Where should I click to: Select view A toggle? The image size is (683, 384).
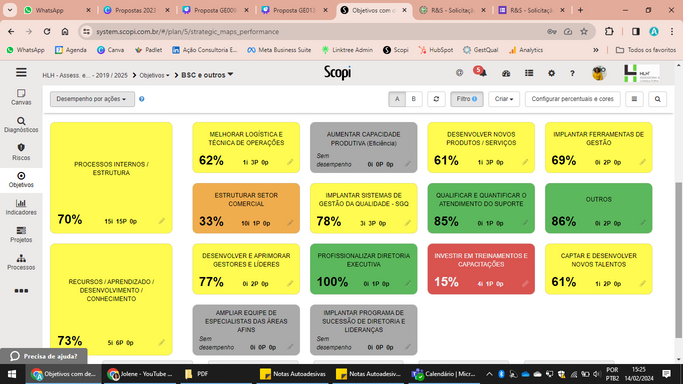pyautogui.click(x=397, y=99)
